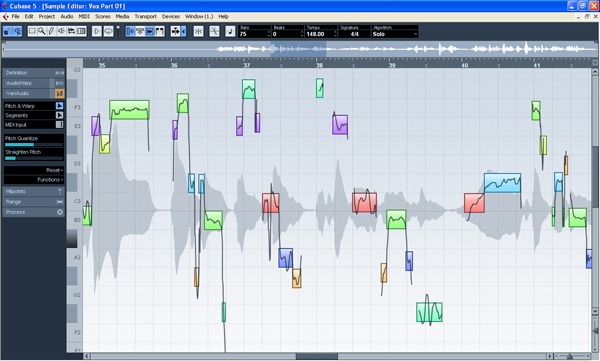The height and width of the screenshot is (361, 600).
Task: Toggle MIDI Input mode
Action: click(x=59, y=125)
